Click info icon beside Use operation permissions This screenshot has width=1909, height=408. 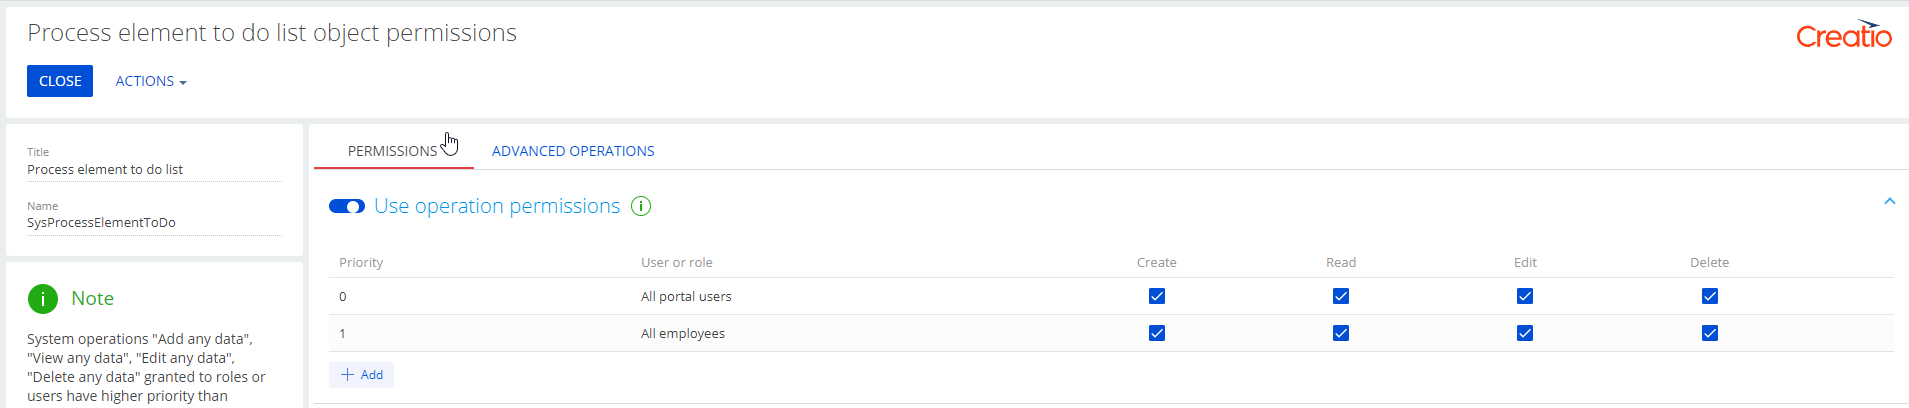(x=641, y=206)
